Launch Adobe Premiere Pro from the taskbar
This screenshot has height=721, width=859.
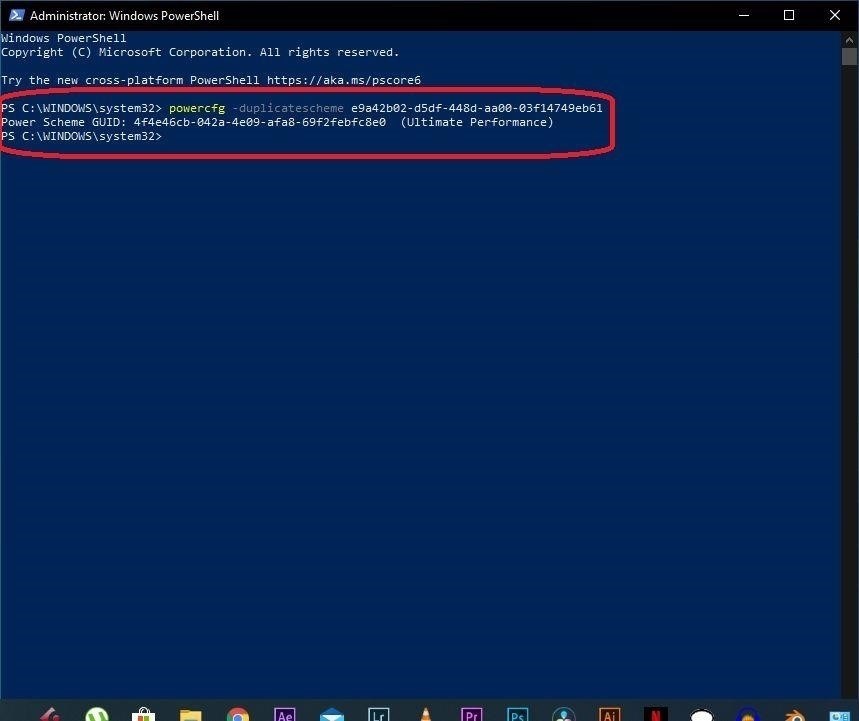click(x=472, y=714)
